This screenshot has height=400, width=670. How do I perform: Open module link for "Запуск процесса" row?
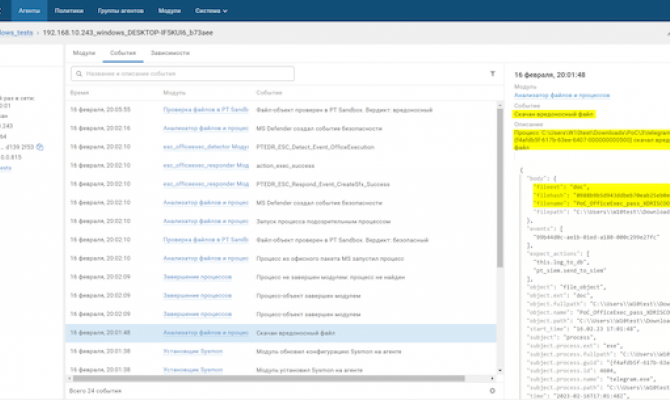click(x=206, y=221)
